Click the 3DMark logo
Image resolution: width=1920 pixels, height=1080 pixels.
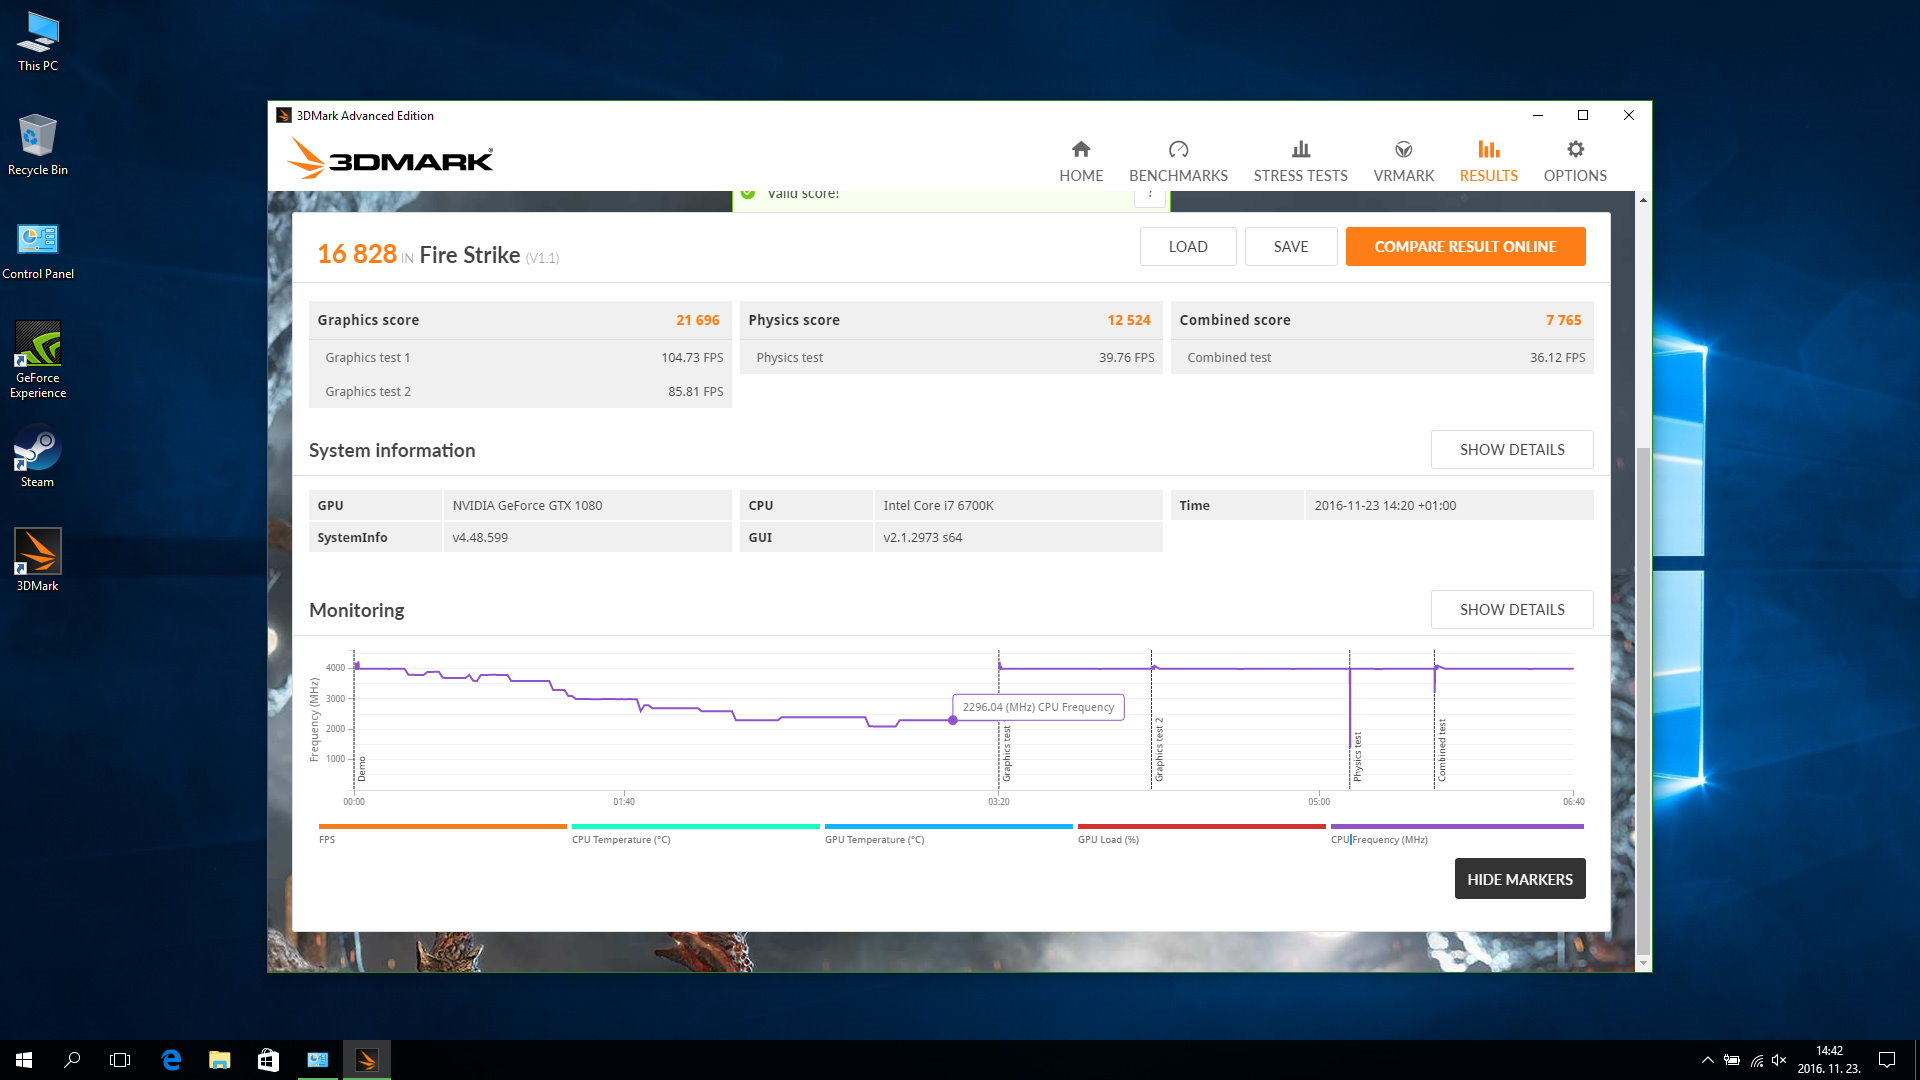[x=390, y=159]
